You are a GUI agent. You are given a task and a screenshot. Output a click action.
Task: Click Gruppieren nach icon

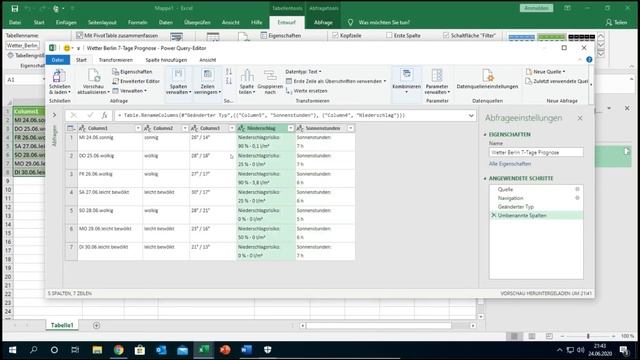270,76
